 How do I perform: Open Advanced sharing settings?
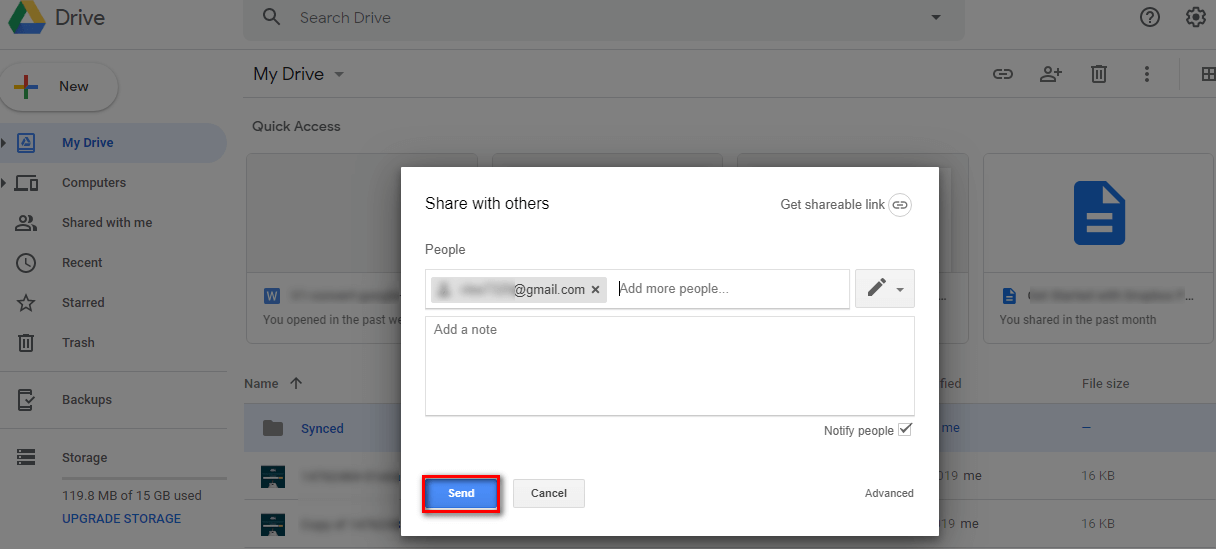[889, 493]
